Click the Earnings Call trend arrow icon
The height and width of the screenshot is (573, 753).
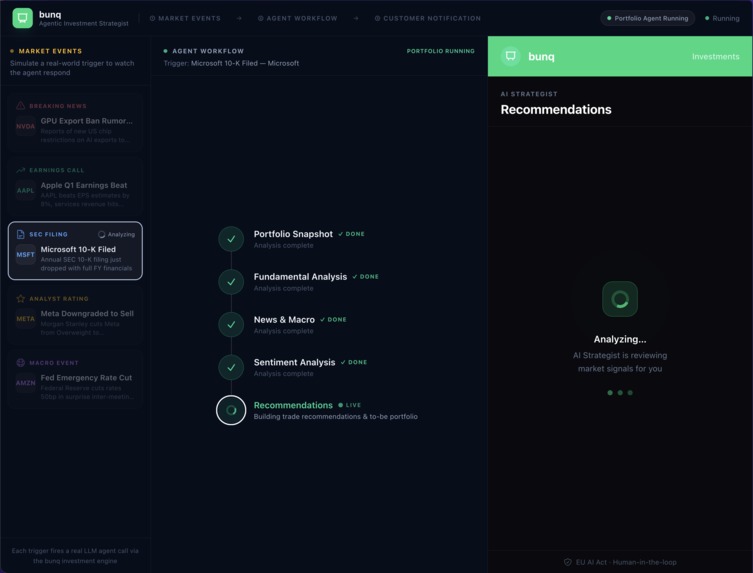point(21,170)
